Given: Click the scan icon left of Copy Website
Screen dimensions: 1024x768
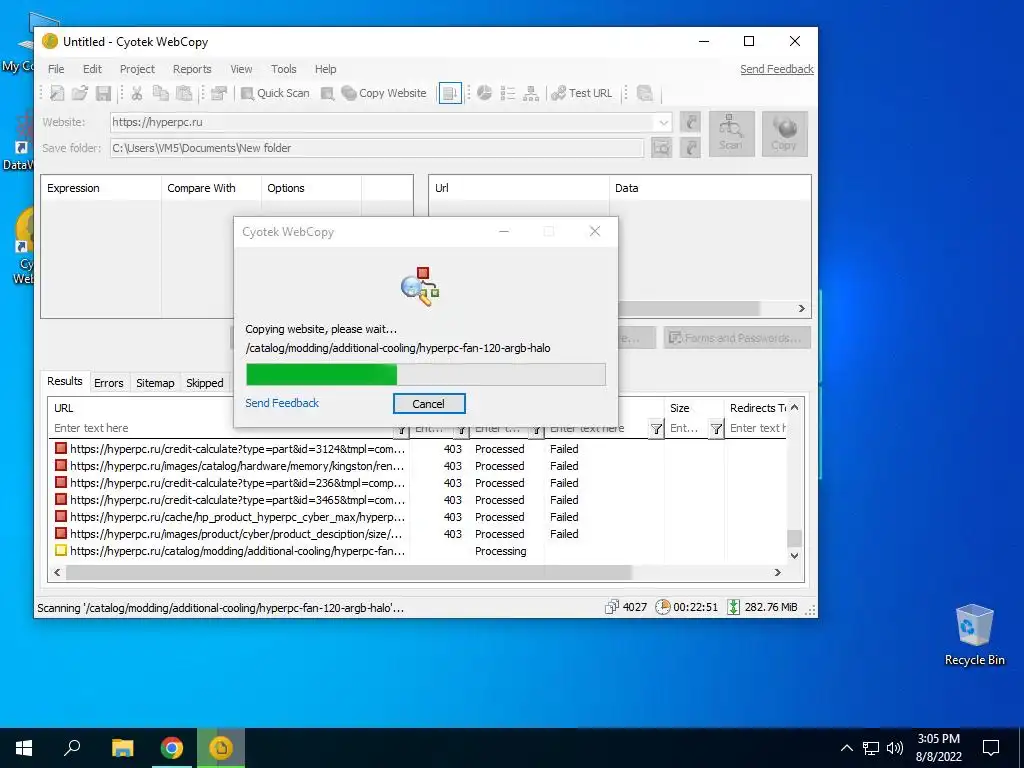Looking at the screenshot, I should tap(328, 93).
